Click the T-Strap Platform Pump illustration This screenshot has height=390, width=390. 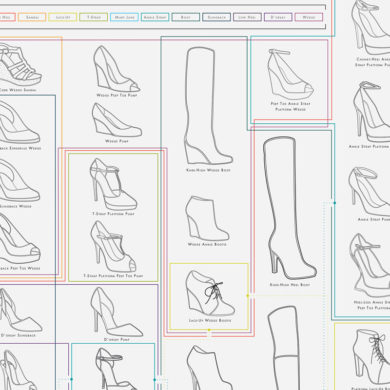pyautogui.click(x=113, y=184)
